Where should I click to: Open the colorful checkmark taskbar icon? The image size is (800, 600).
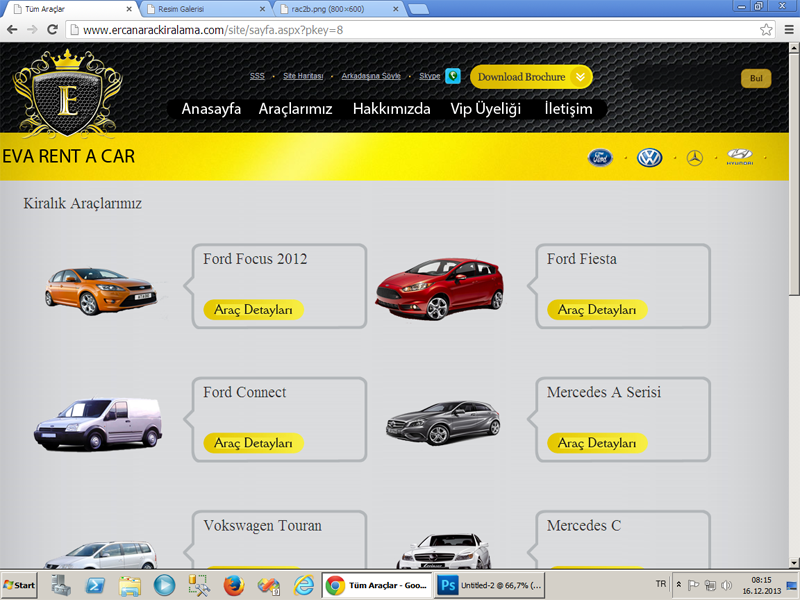(x=268, y=585)
